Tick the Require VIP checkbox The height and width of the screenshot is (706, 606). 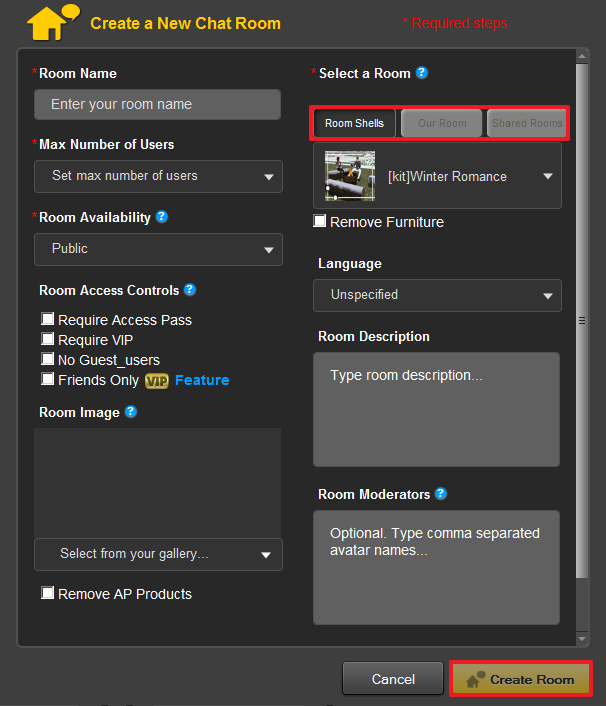(x=48, y=339)
